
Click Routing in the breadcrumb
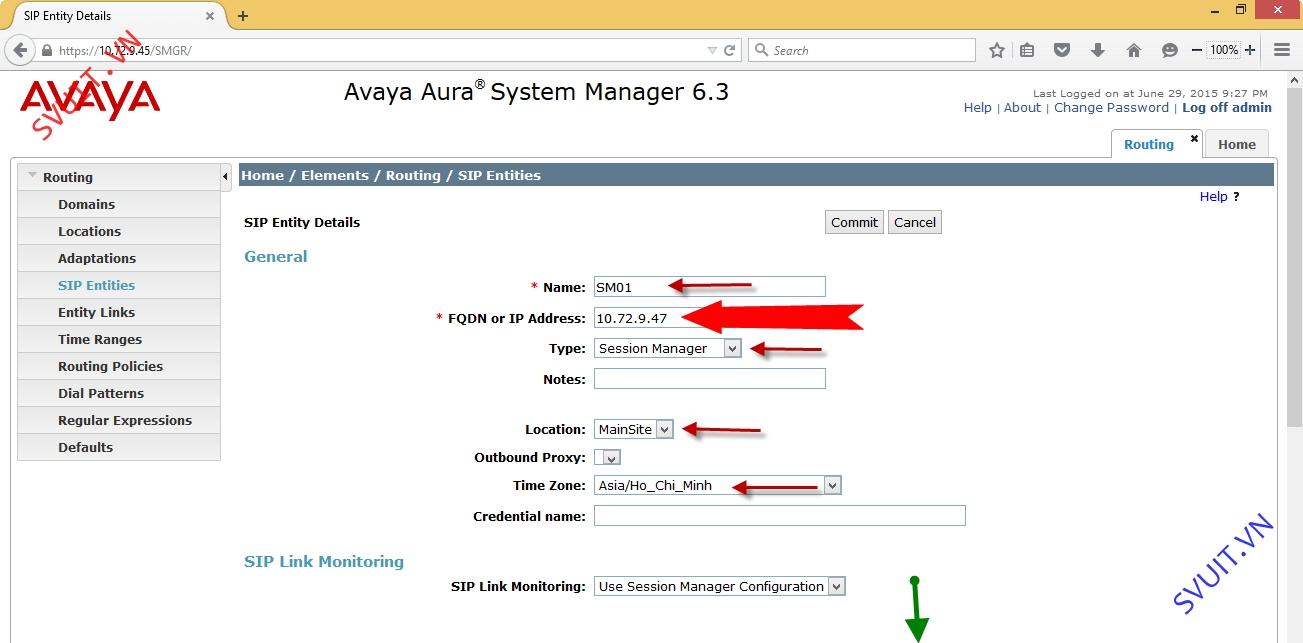point(413,175)
